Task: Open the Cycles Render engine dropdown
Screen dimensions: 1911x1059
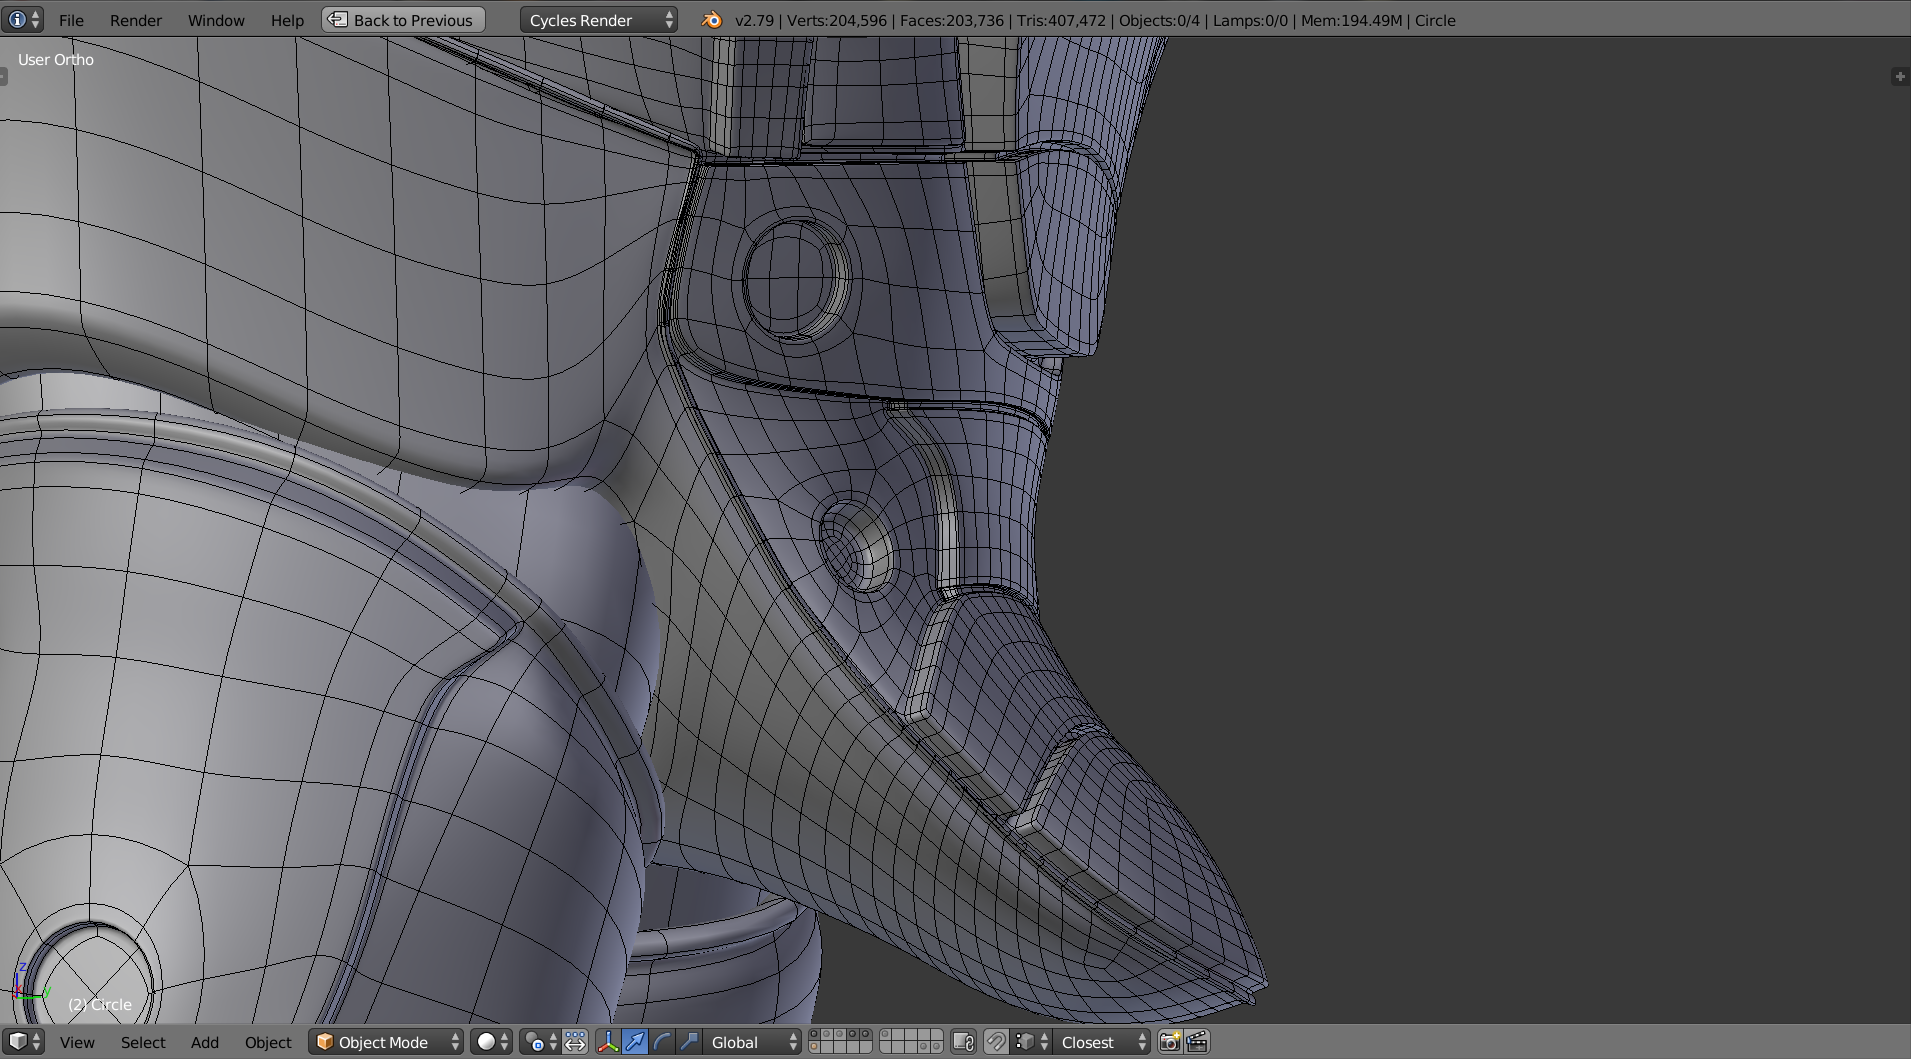Action: pyautogui.click(x=598, y=20)
